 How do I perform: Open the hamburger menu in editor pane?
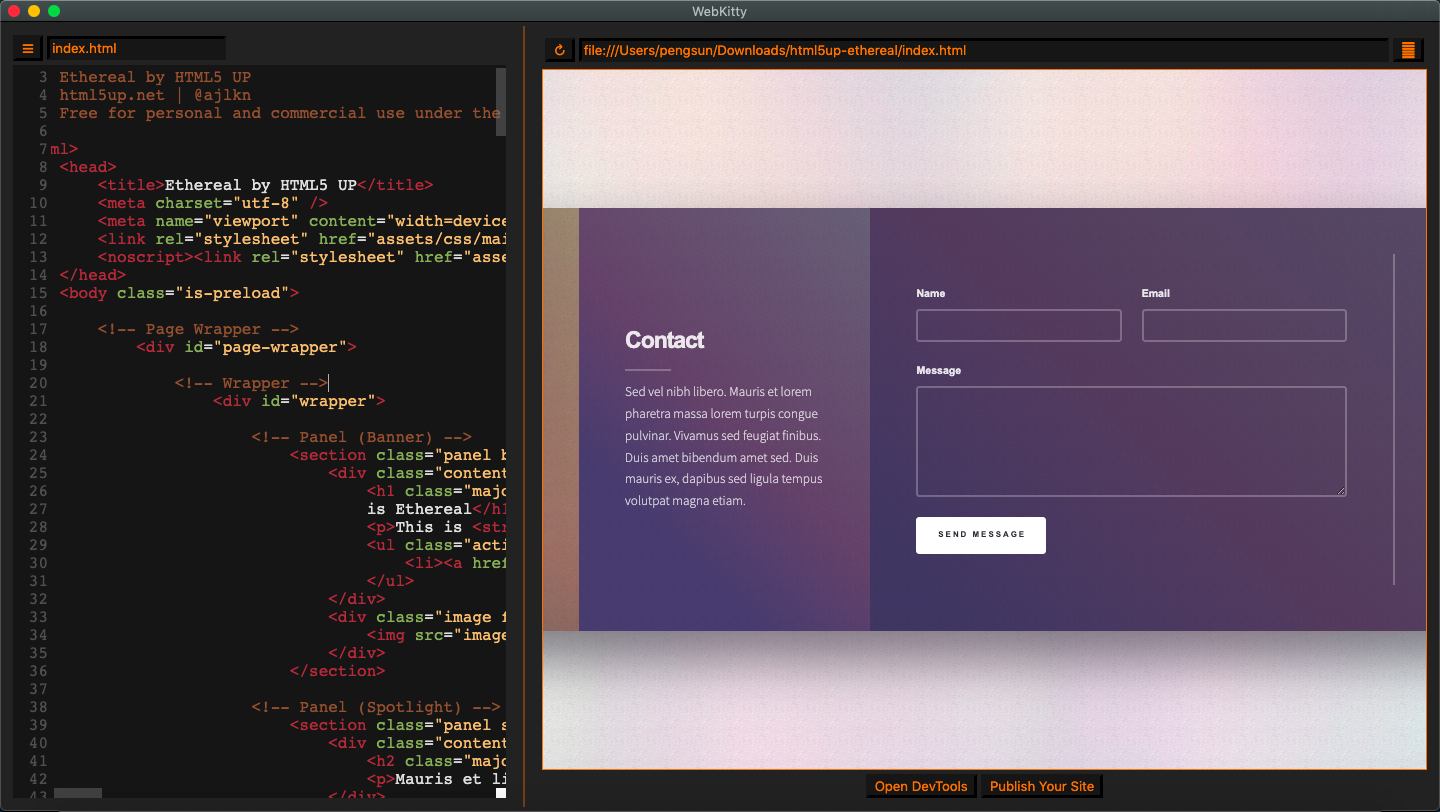[28, 49]
